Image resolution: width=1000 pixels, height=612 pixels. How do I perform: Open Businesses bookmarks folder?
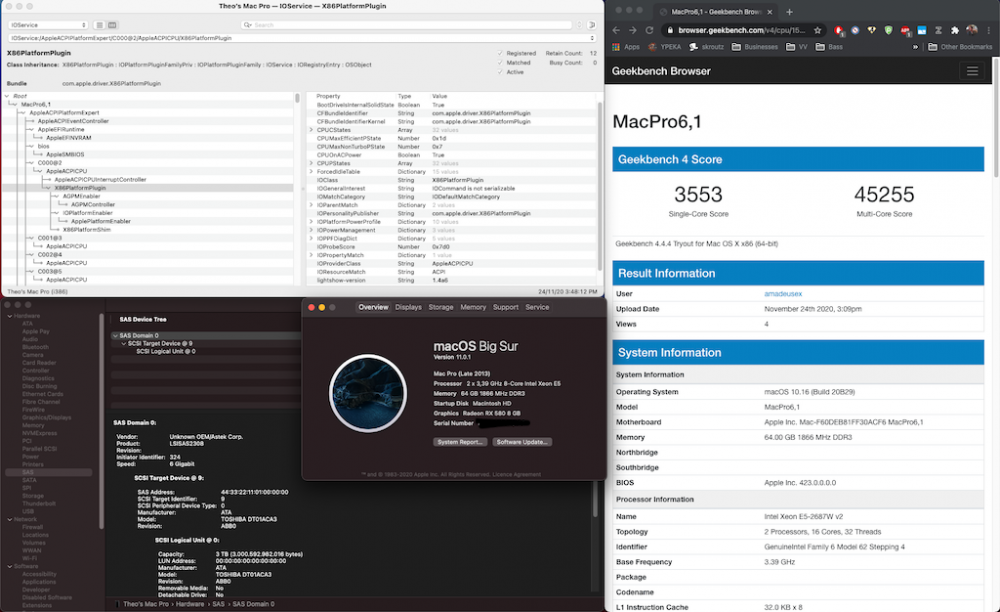point(754,47)
